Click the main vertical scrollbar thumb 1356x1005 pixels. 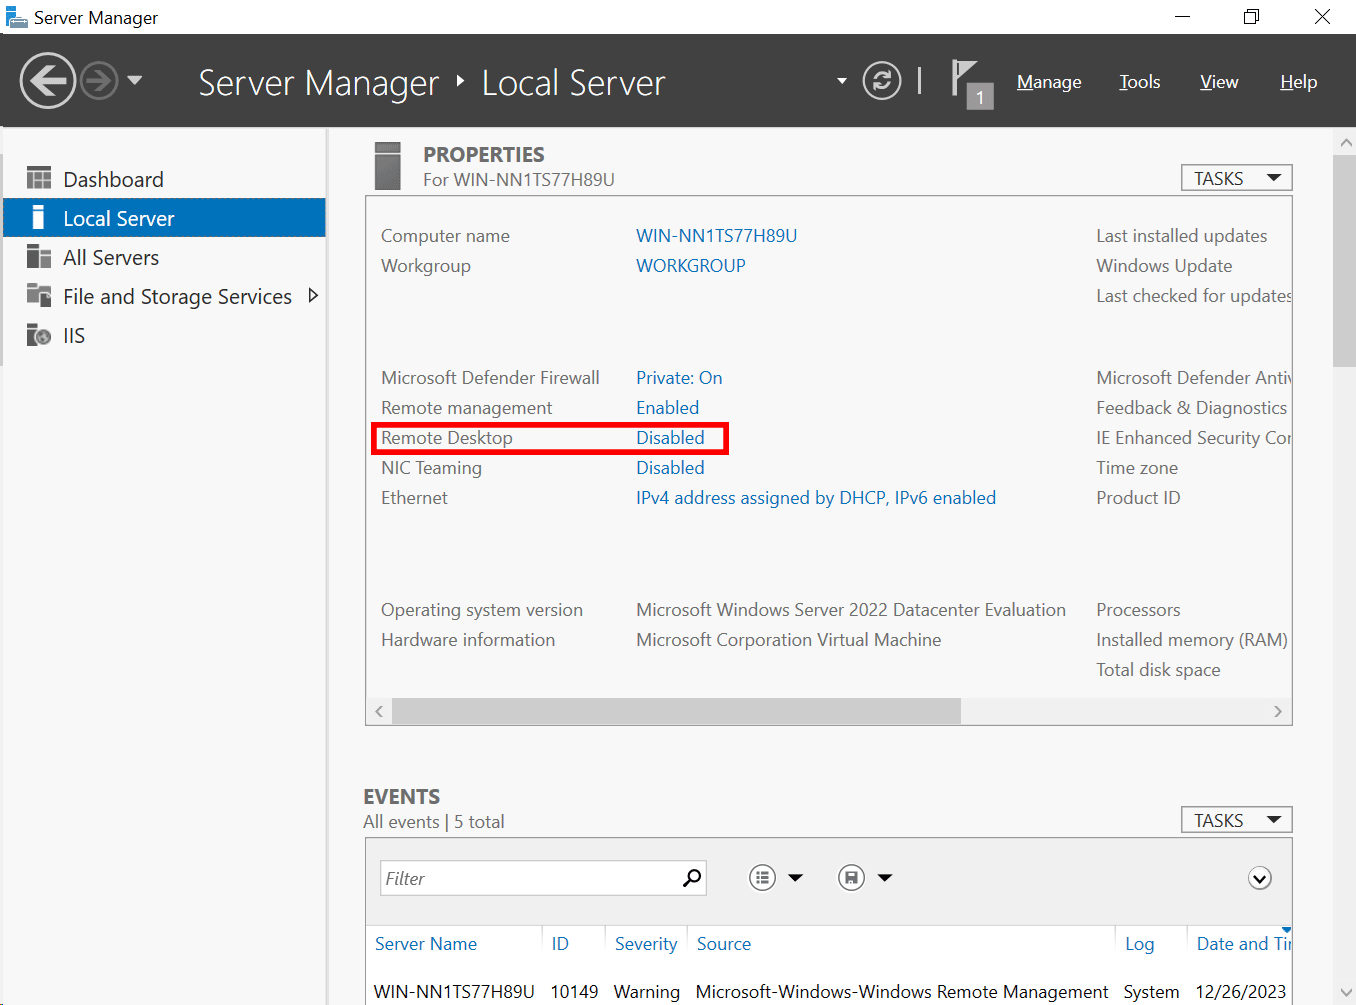[1346, 260]
